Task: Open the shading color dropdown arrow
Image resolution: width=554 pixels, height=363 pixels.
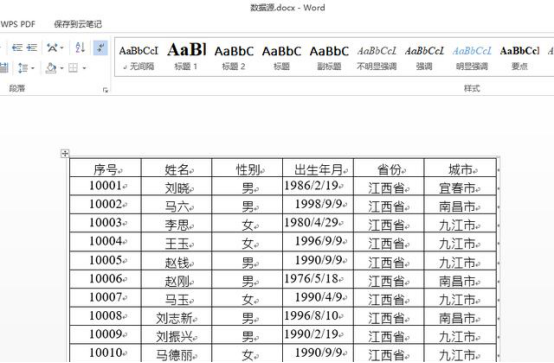Action: point(61,68)
